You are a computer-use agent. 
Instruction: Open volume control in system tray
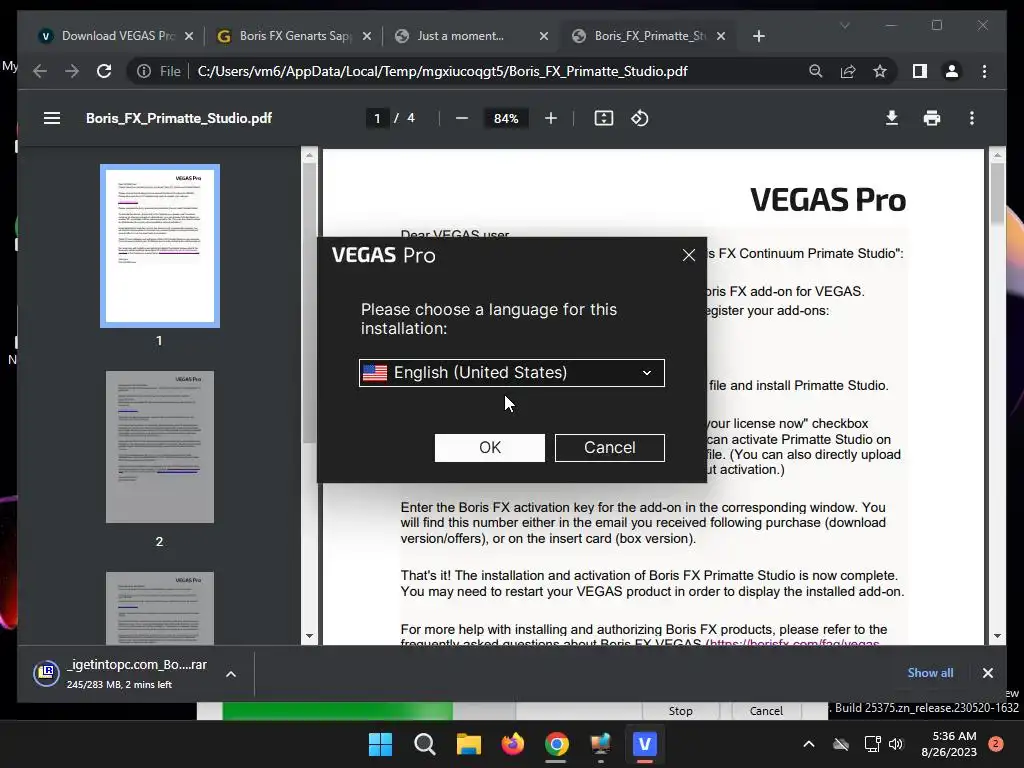click(896, 744)
